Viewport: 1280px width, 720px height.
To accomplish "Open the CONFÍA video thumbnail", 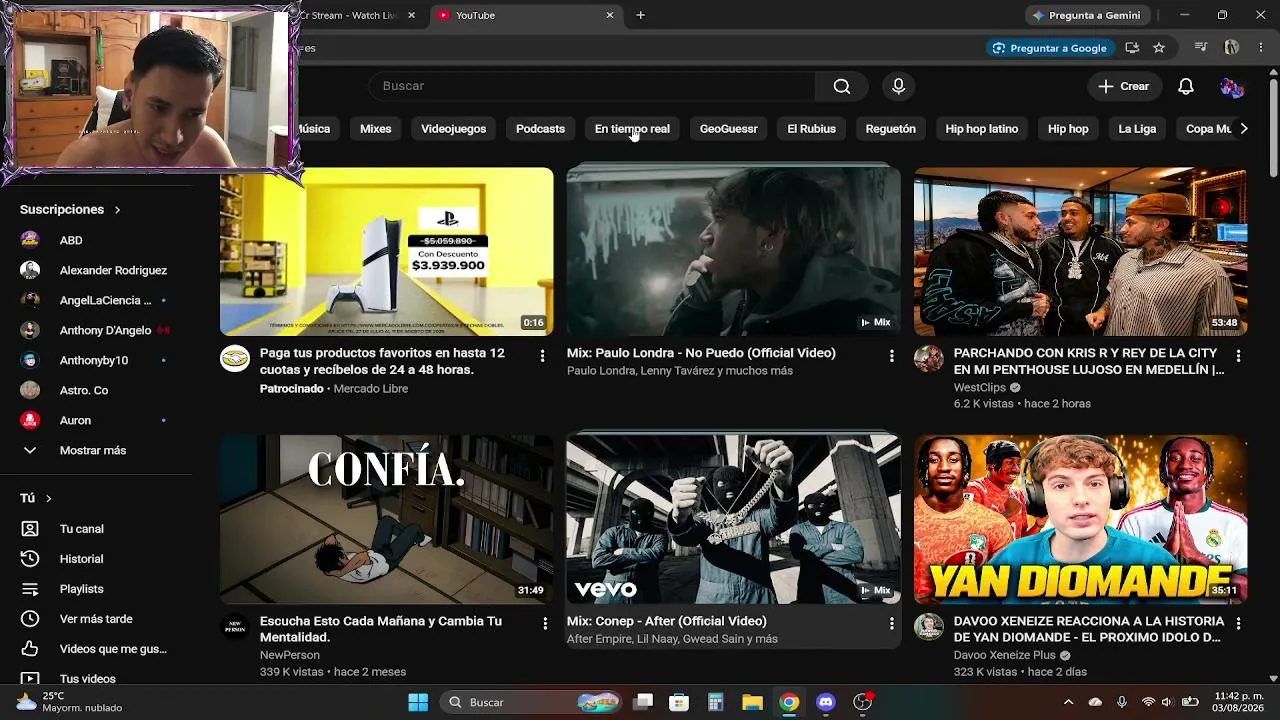I will 386,519.
